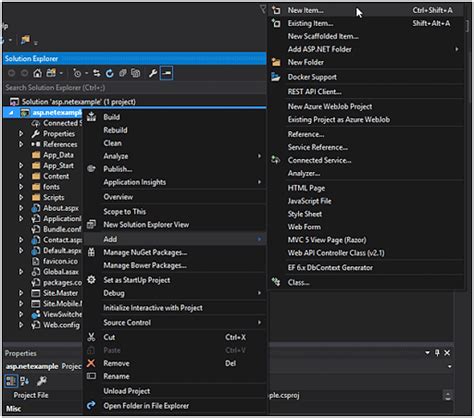Click the Properties grid scrollbar stepper
474x418 pixels.
[448, 396]
